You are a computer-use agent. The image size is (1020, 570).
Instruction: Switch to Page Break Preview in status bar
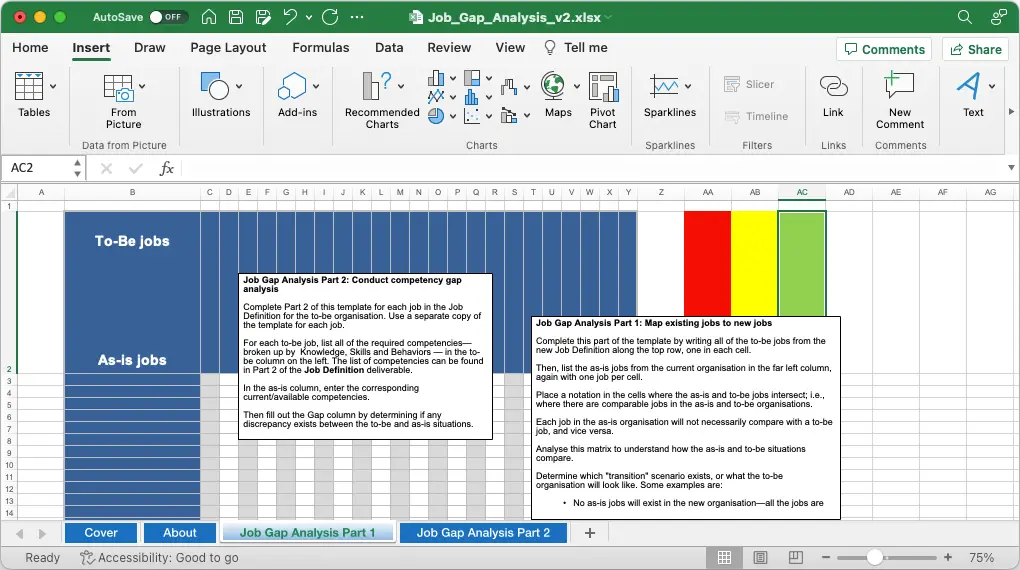pyautogui.click(x=796, y=558)
